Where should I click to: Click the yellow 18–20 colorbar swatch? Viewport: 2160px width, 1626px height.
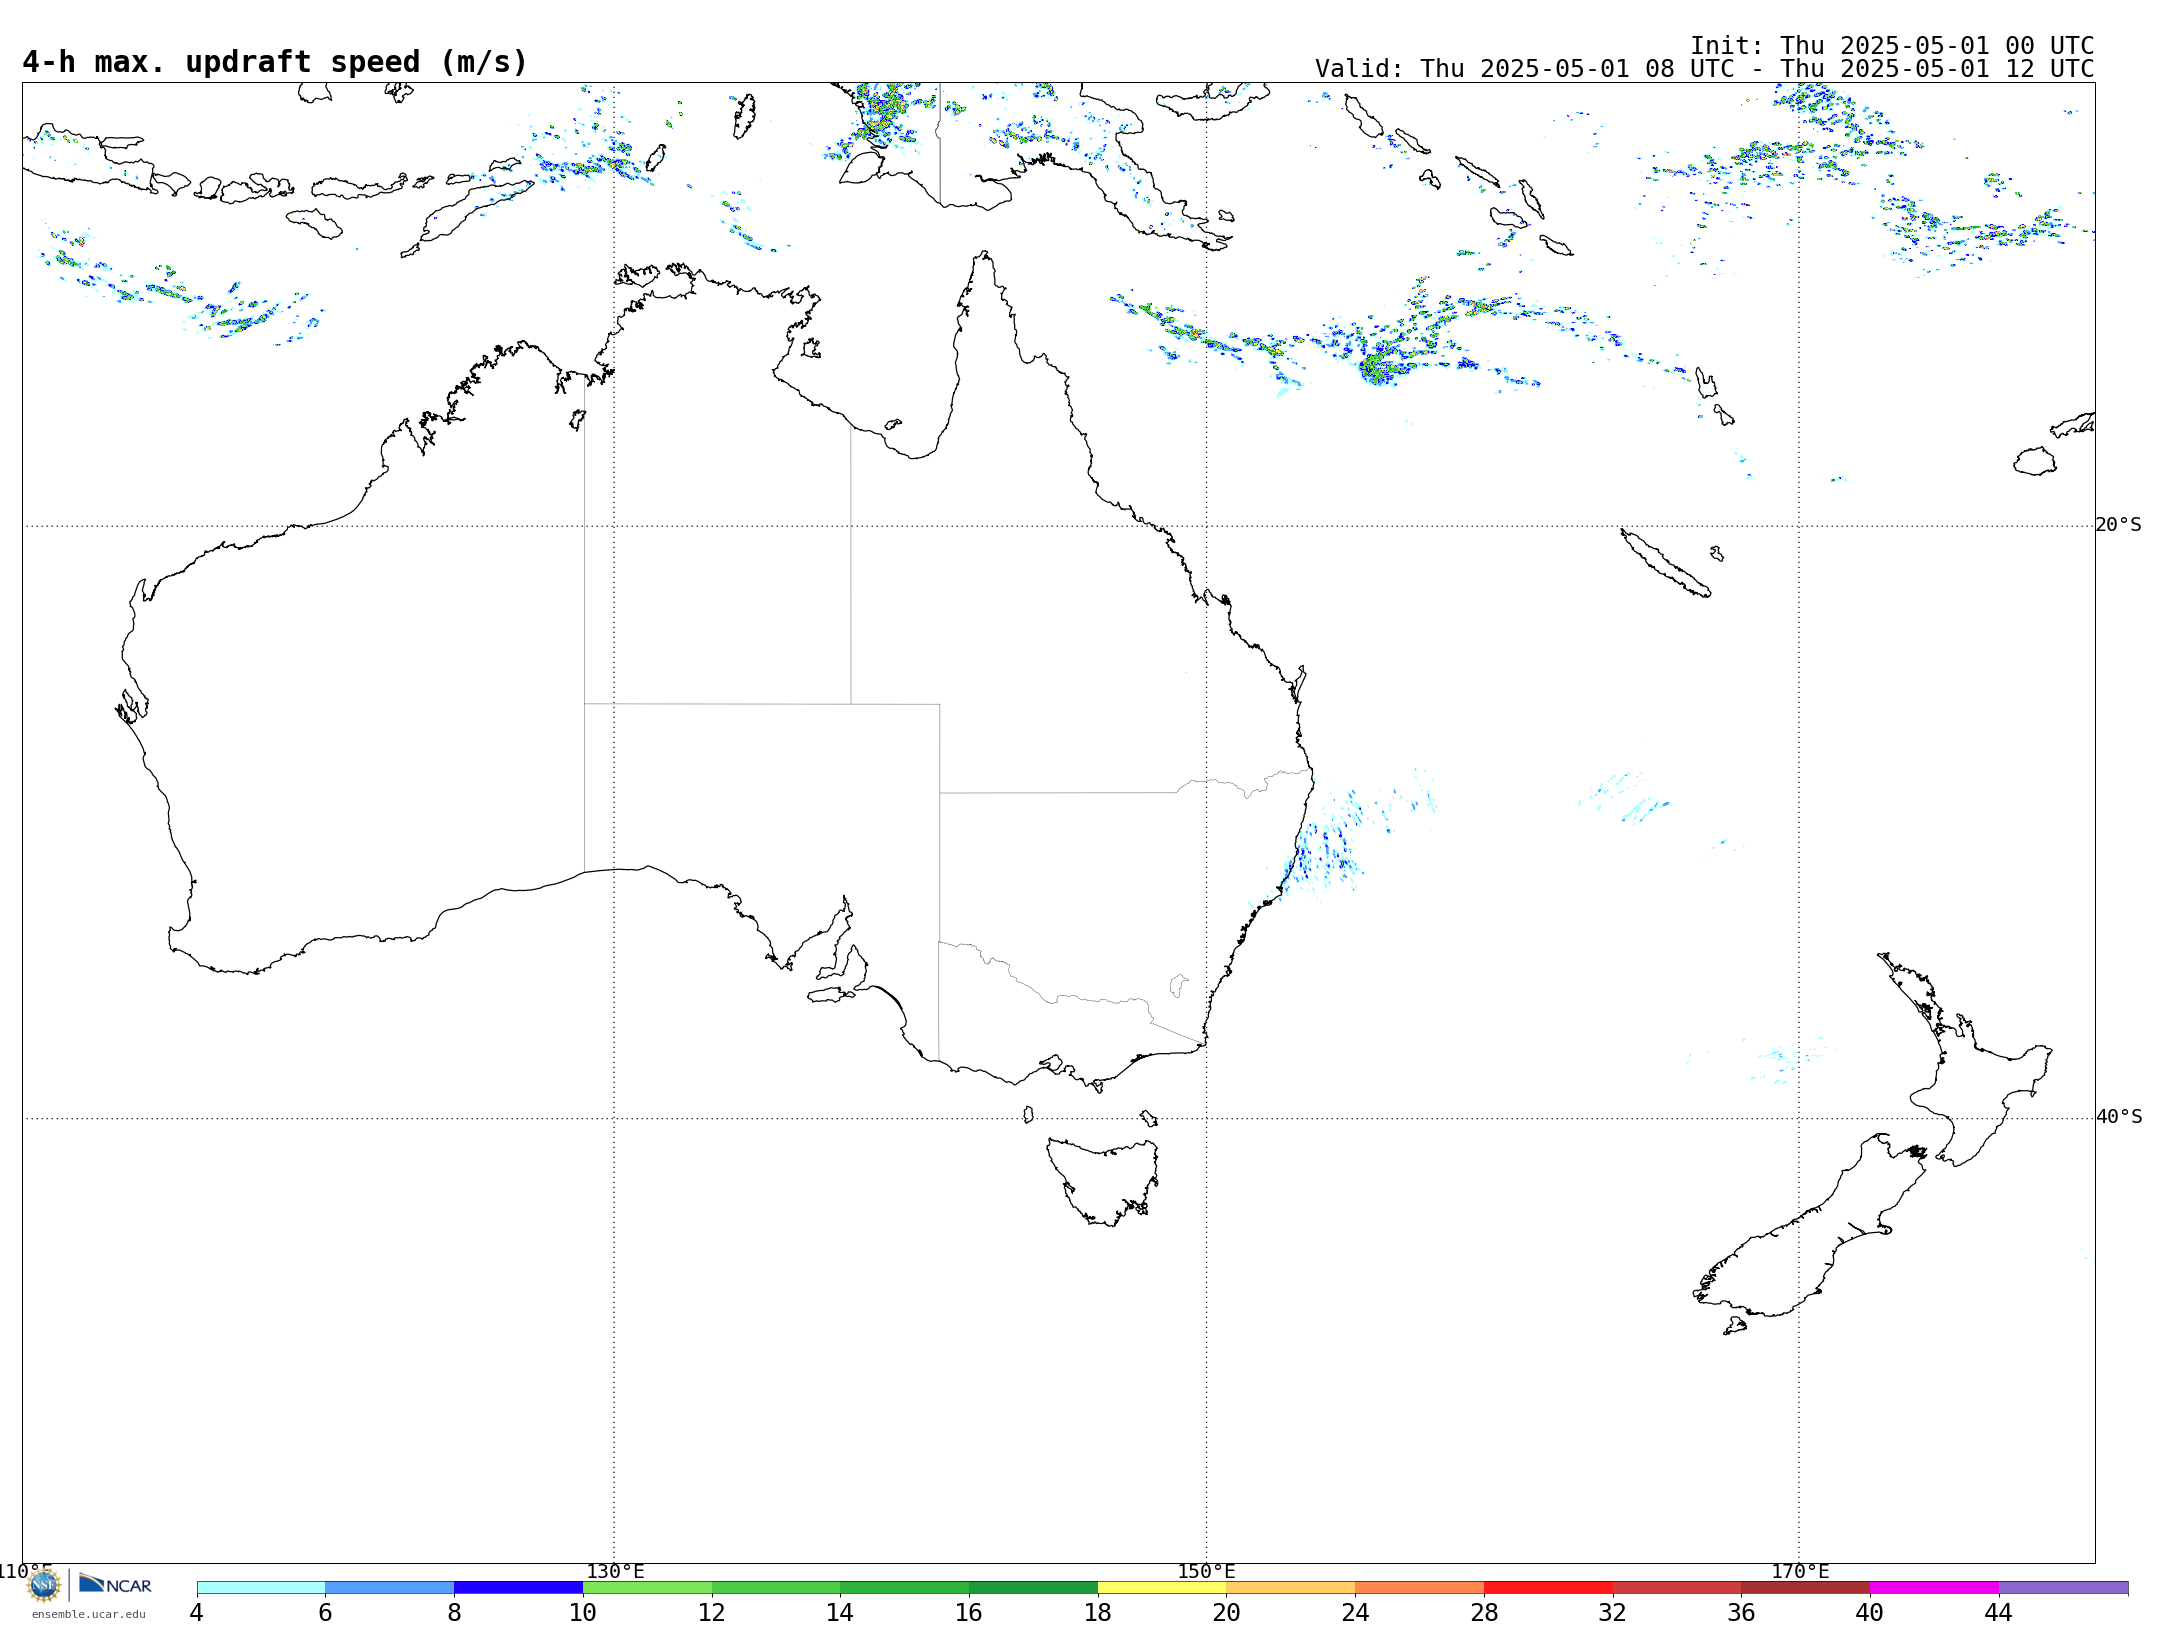[1162, 1587]
